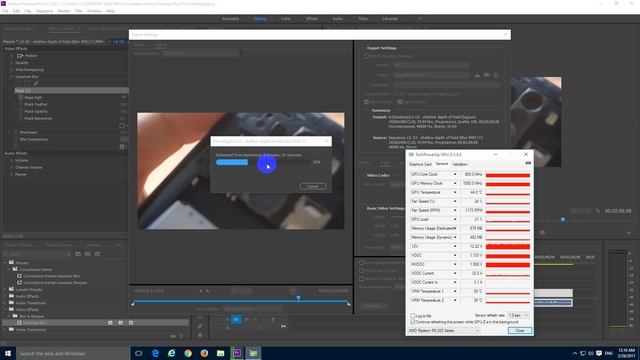Select Convolution Kernel Gaussian Sharpen preset
640x360 pixels.
pyautogui.click(x=55, y=282)
